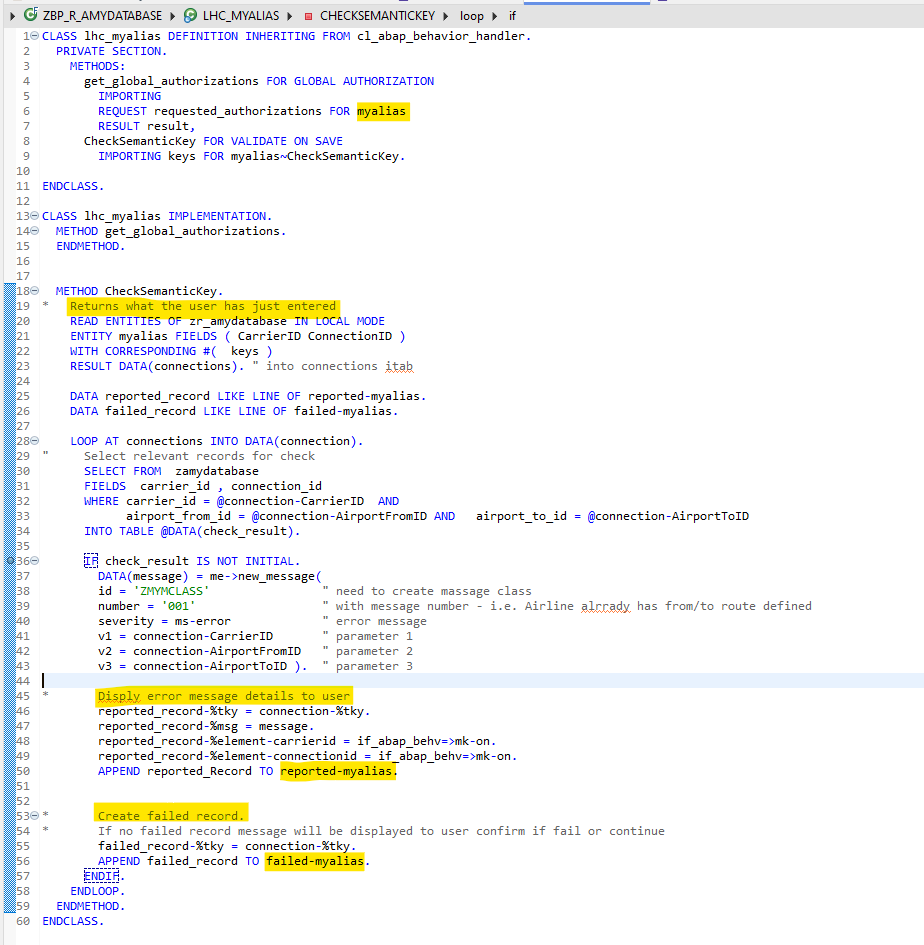Click the marker icon beside line 36

pos(10,561)
